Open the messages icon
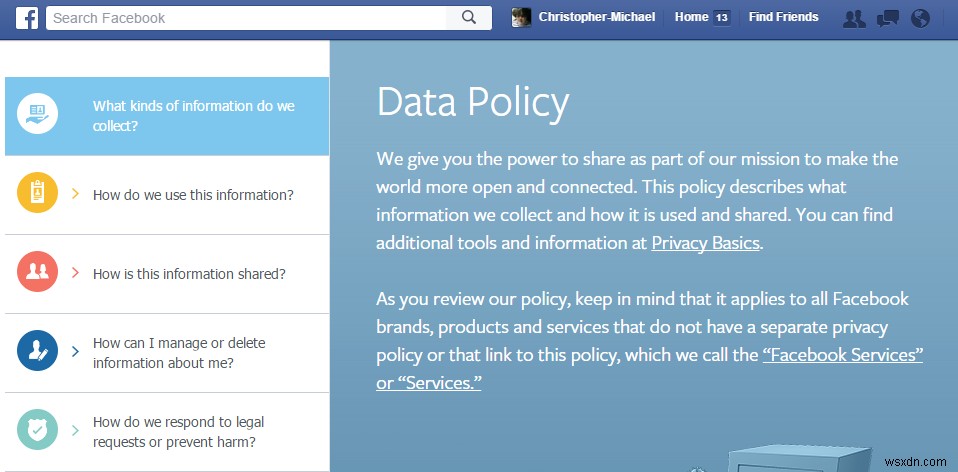This screenshot has height=472, width=958. pos(887,18)
